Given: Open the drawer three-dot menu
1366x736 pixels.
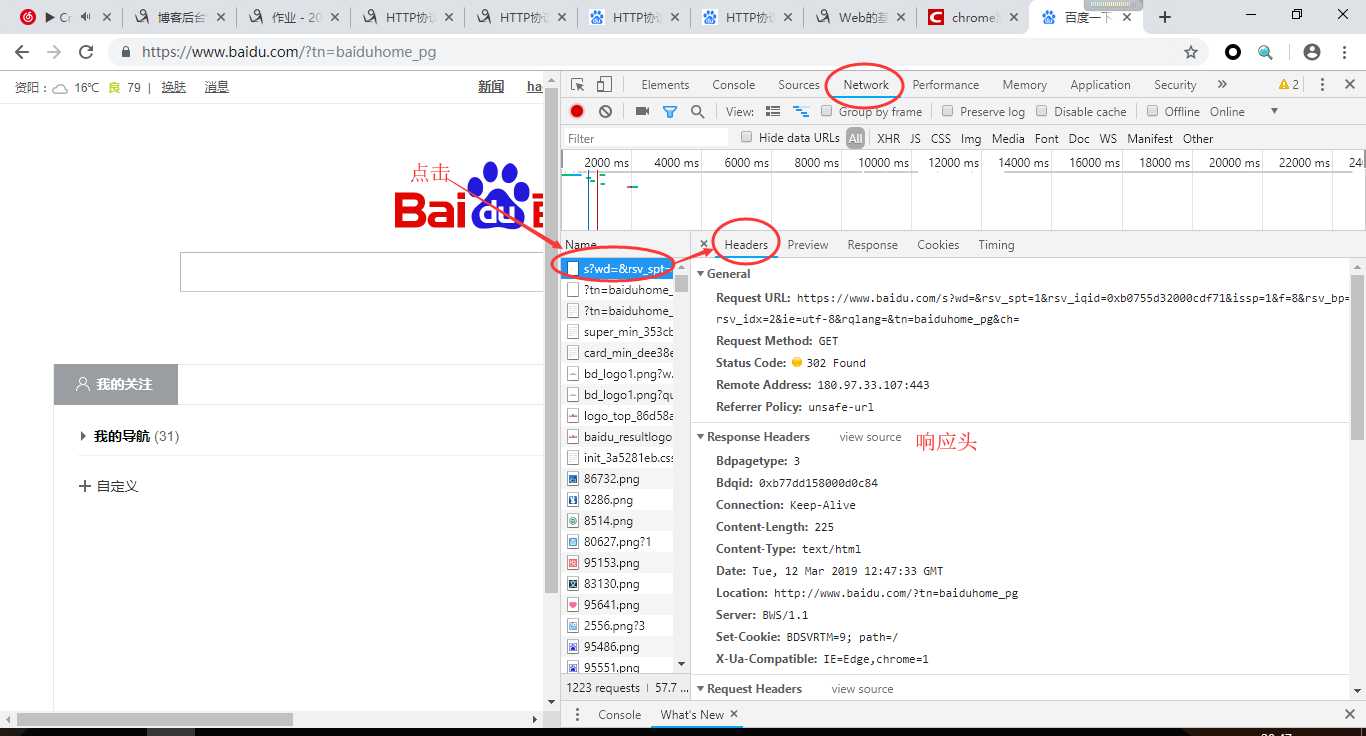Looking at the screenshot, I should 577,714.
